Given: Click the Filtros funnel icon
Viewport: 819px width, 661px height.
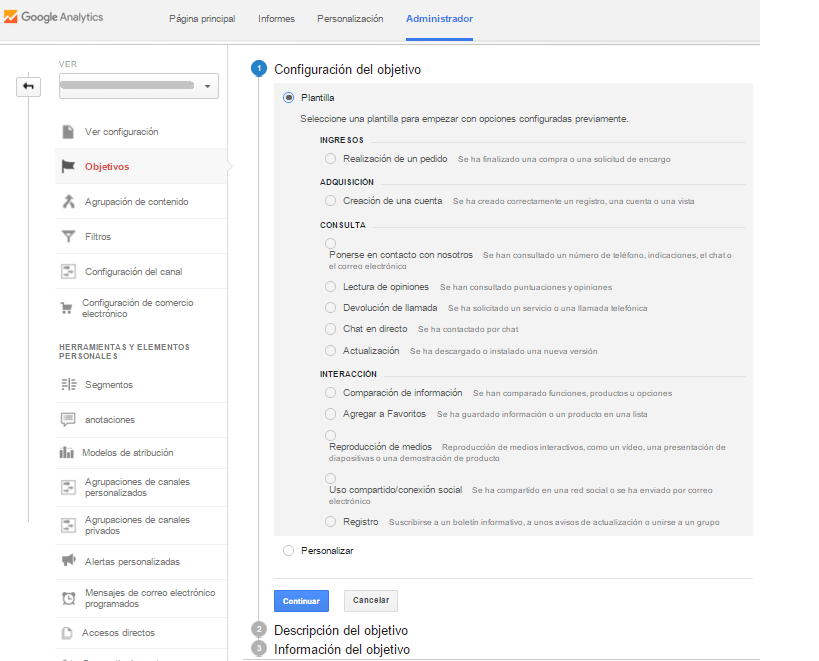Looking at the screenshot, I should point(68,237).
